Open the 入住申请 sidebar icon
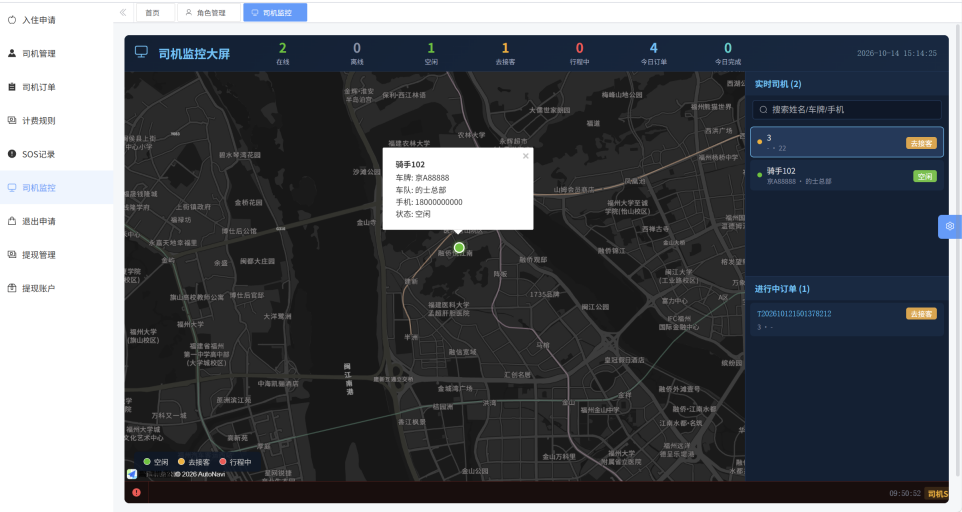This screenshot has width=962, height=512. coord(12,20)
